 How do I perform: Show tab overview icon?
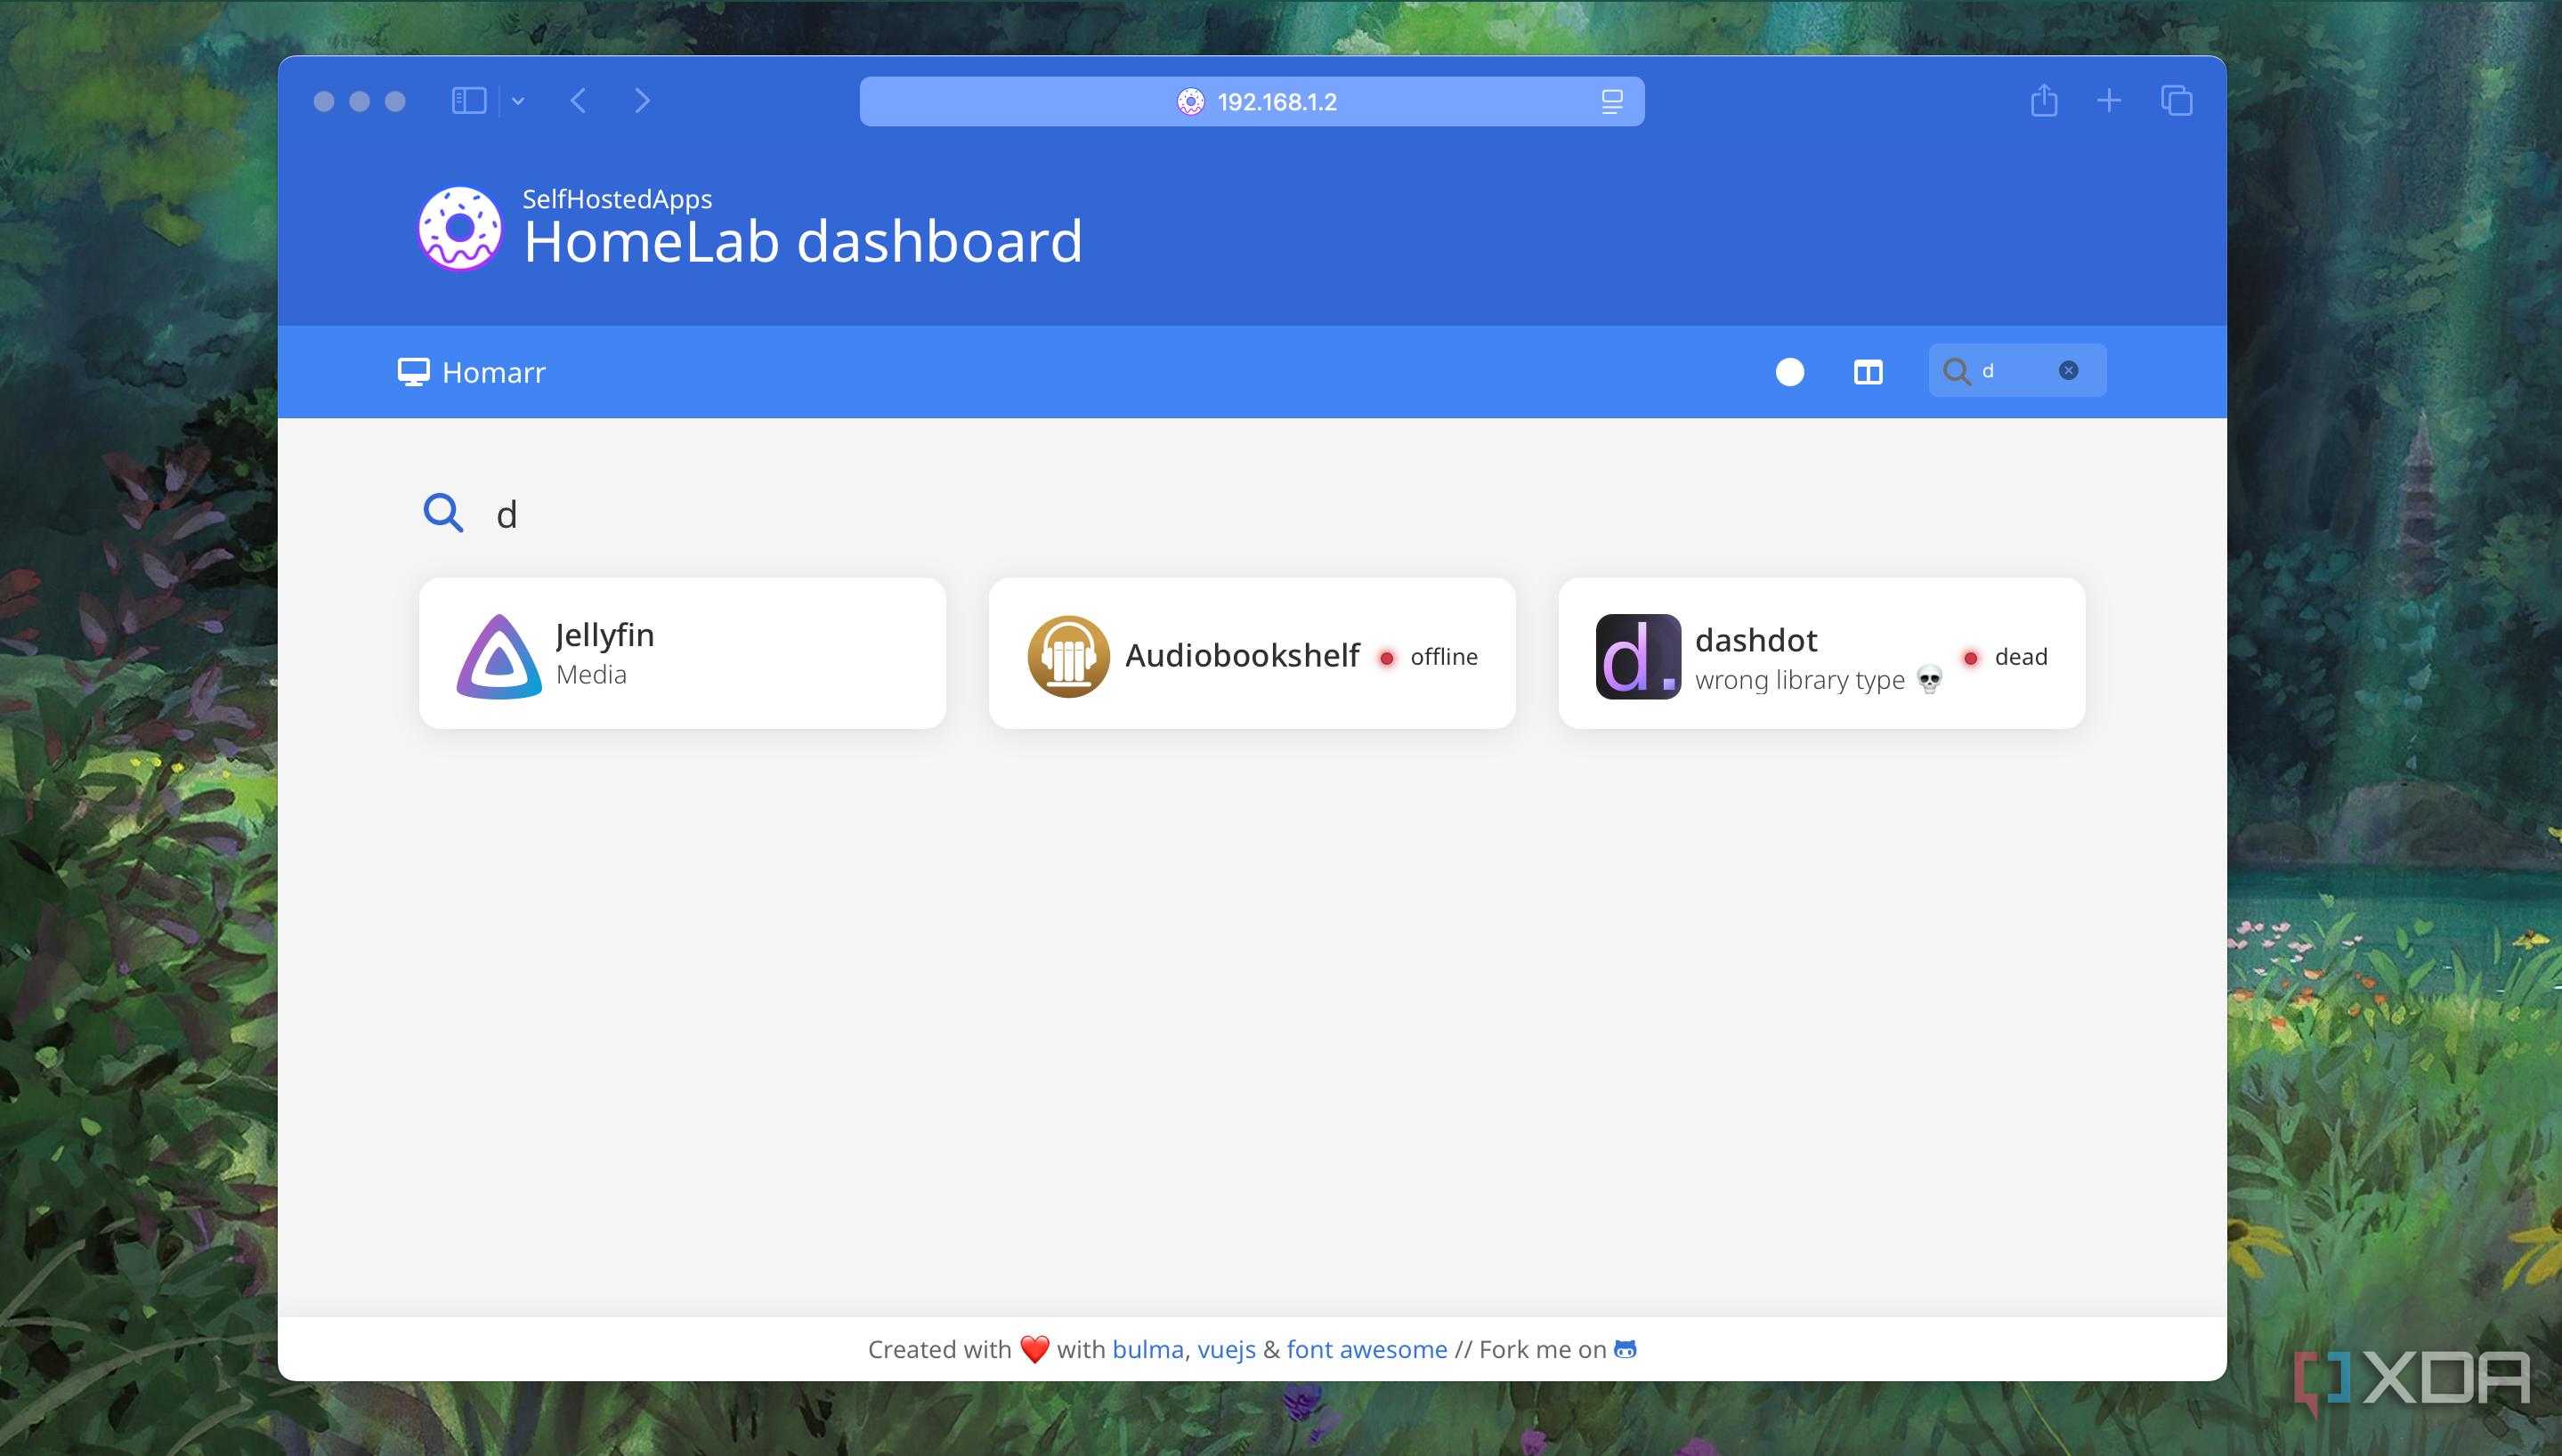[2176, 101]
